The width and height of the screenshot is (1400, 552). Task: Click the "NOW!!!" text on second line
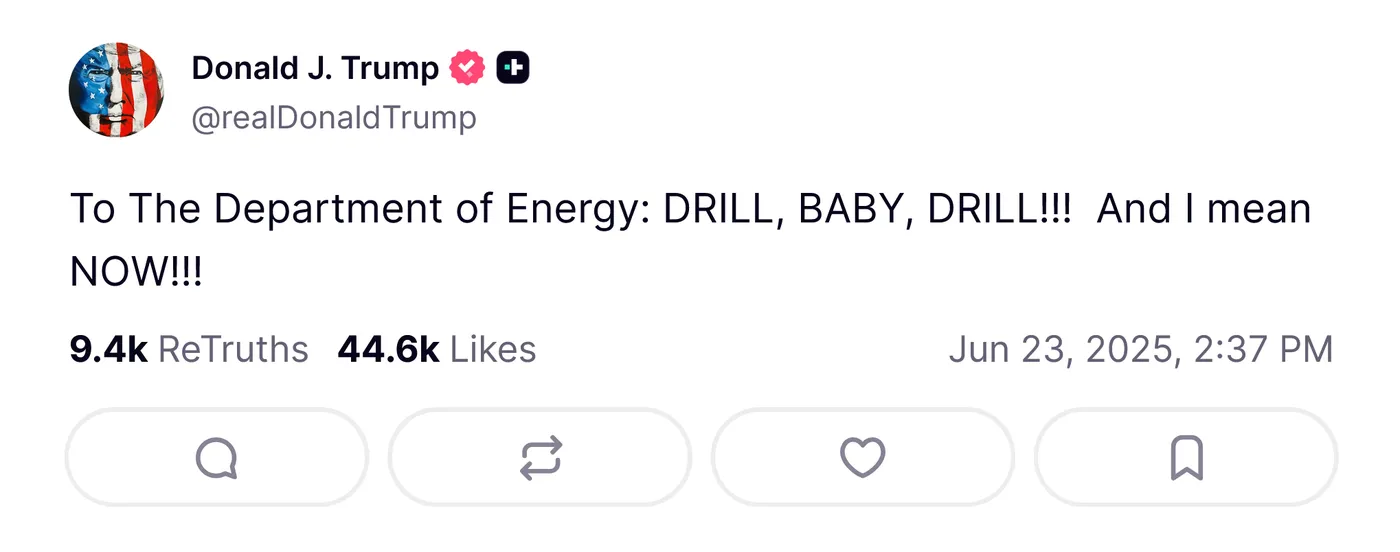[x=136, y=271]
